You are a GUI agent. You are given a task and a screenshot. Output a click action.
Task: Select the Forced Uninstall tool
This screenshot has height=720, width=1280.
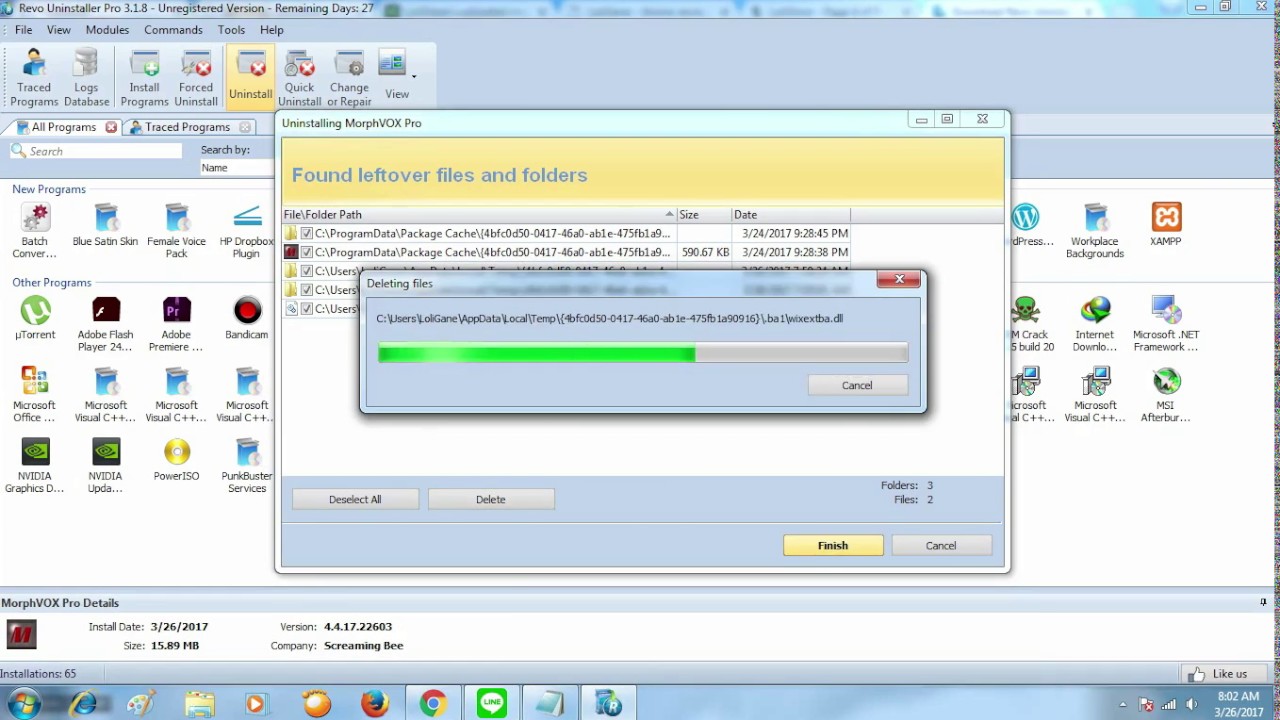click(196, 78)
